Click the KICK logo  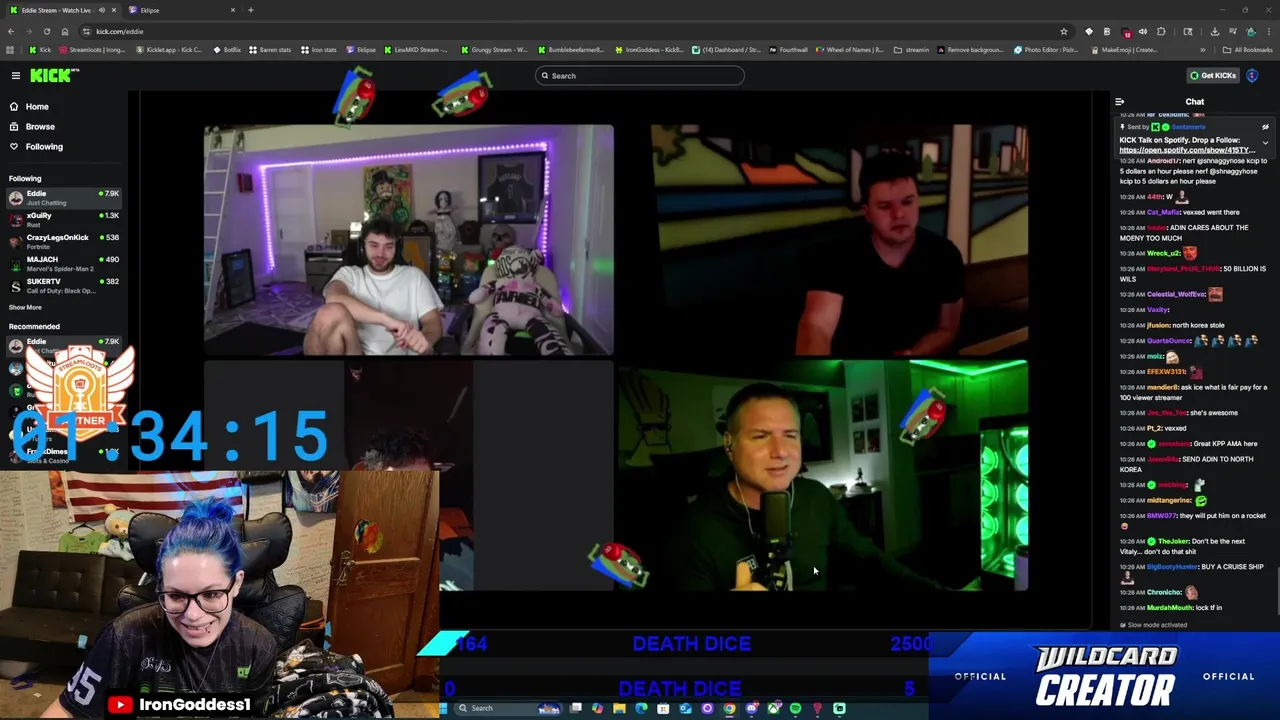(x=49, y=76)
